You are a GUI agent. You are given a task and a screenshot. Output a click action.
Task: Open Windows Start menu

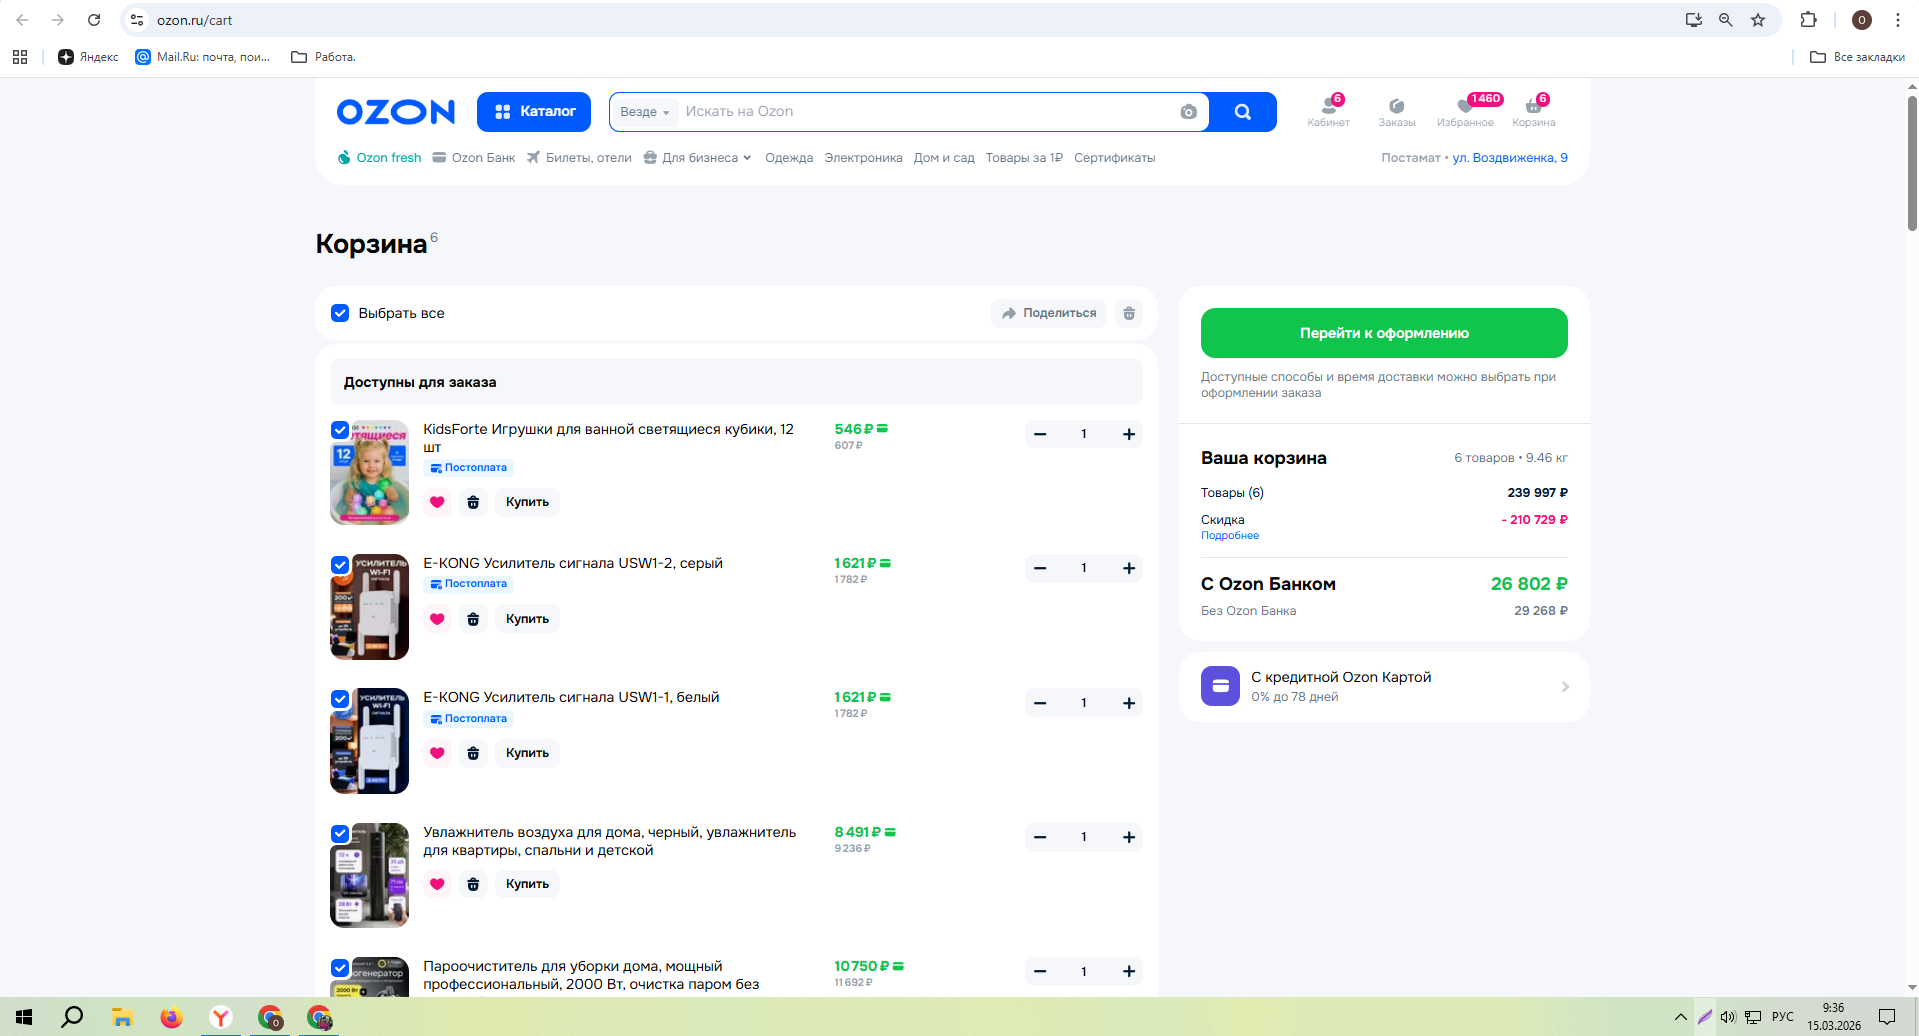(x=24, y=1017)
